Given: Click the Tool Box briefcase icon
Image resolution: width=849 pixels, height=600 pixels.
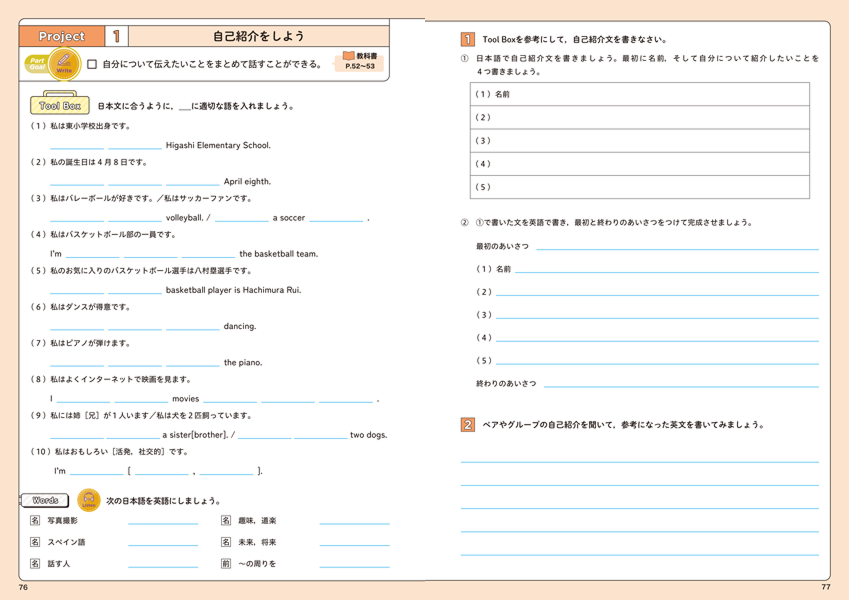Looking at the screenshot, I should tap(59, 106).
